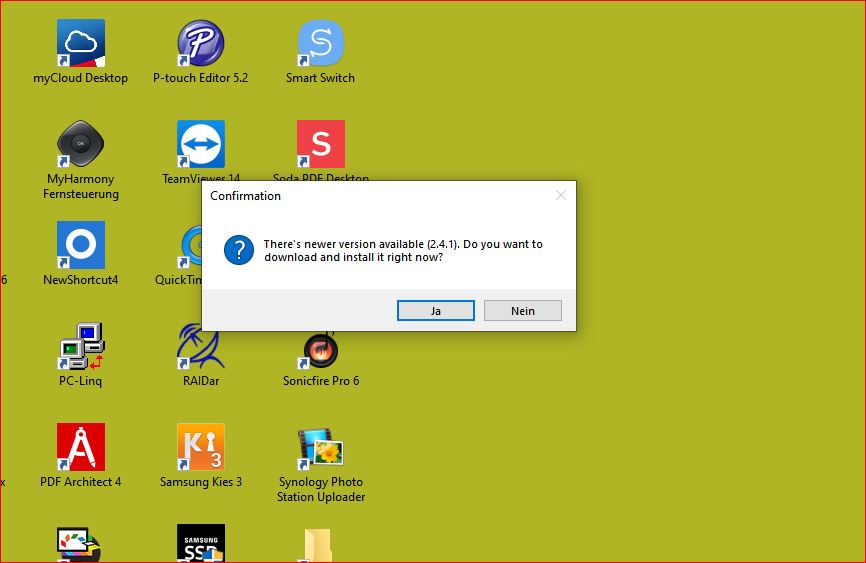Image resolution: width=866 pixels, height=563 pixels.
Task: Select the PDF Architect 4 icon
Action: pos(81,448)
